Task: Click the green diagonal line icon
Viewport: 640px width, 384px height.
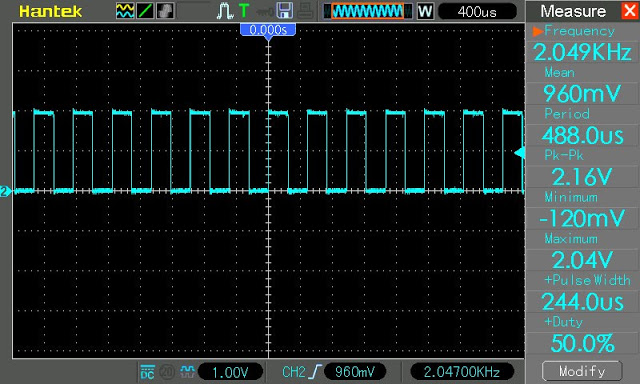Action: coord(145,11)
